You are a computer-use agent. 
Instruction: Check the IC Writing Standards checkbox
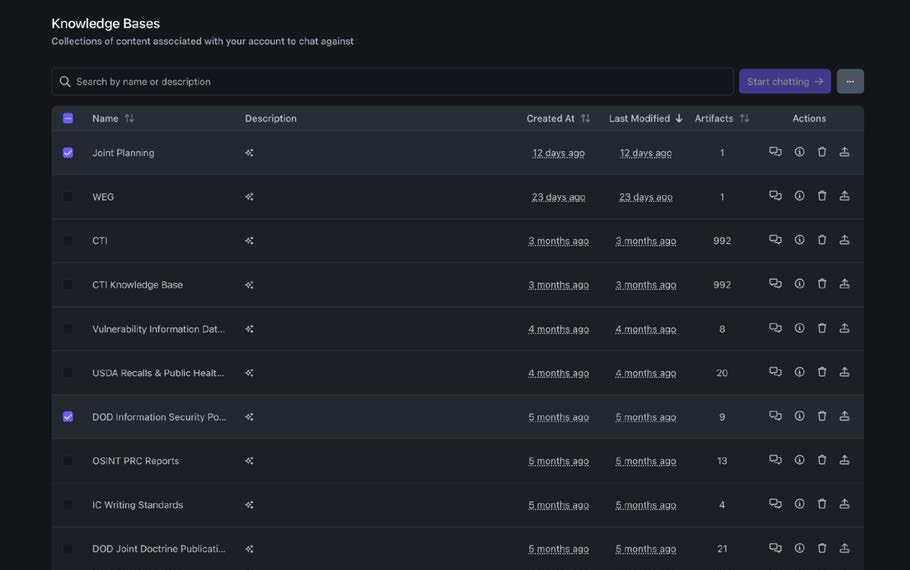click(68, 505)
